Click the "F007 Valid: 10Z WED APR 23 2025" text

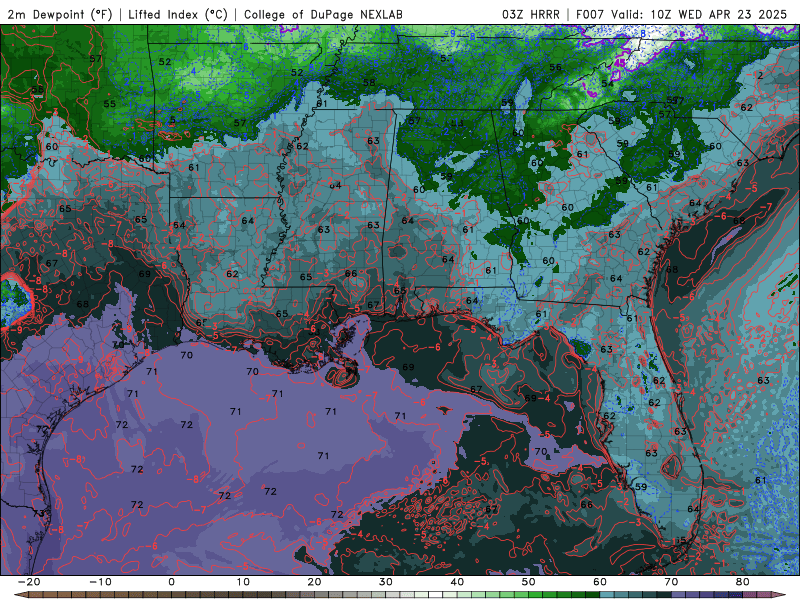(x=681, y=14)
